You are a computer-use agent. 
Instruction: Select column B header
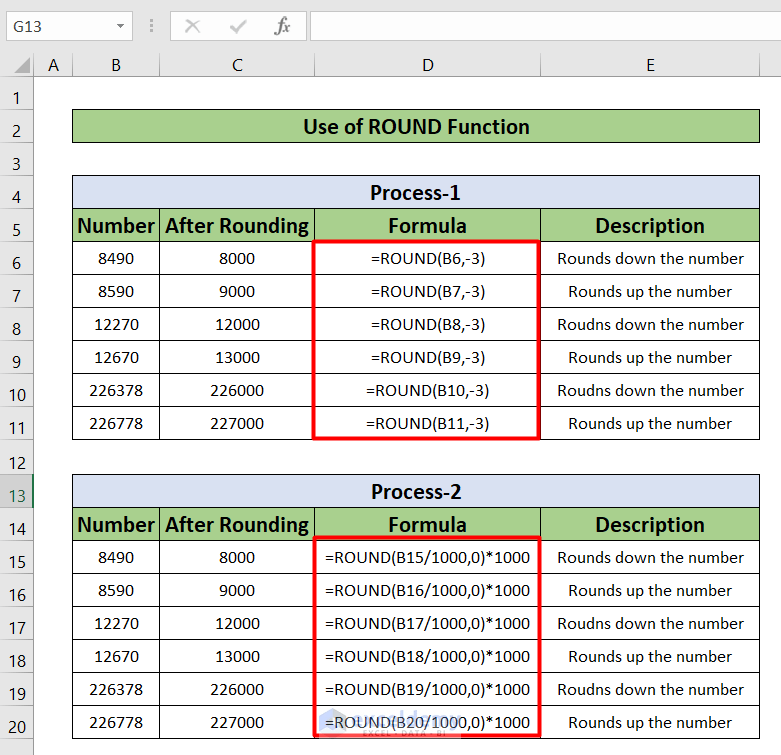[116, 65]
